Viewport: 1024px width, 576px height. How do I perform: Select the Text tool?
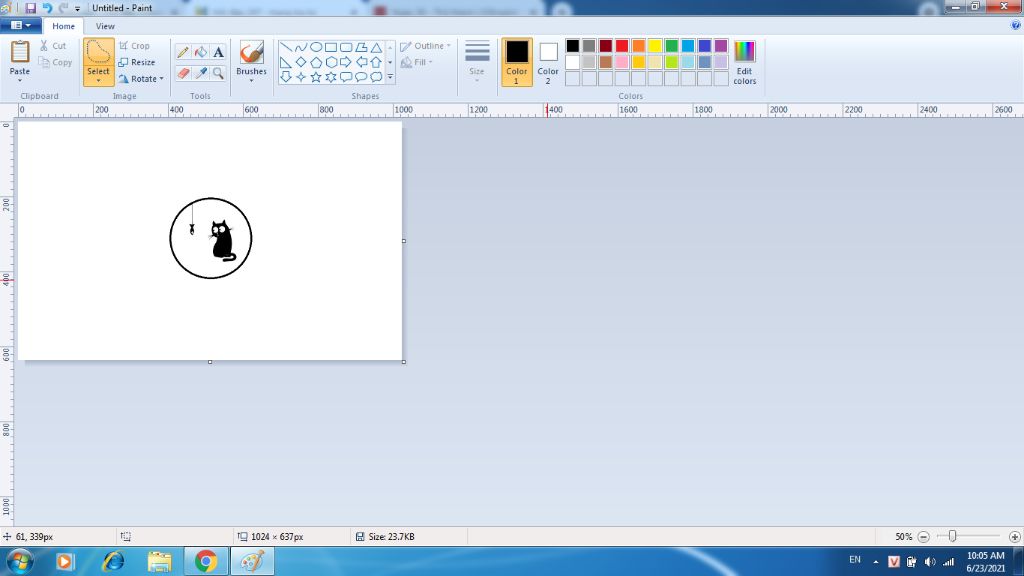218,52
